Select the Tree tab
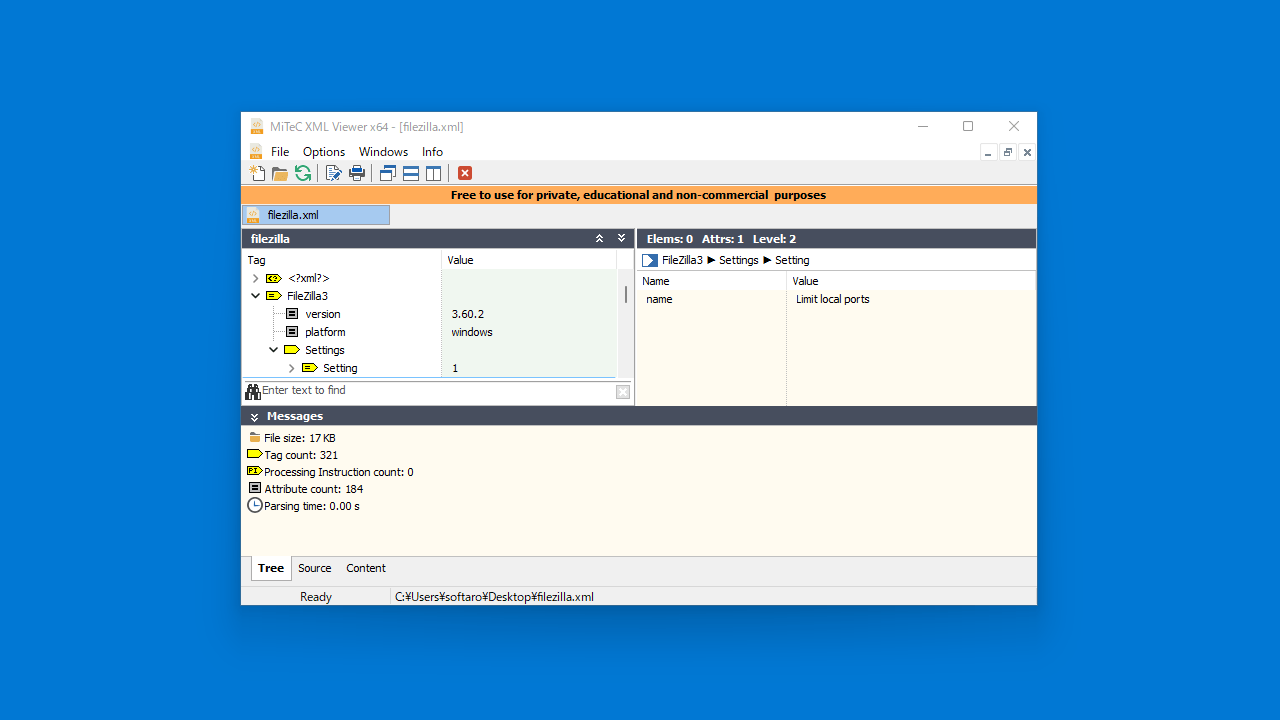This screenshot has width=1280, height=720. click(271, 568)
